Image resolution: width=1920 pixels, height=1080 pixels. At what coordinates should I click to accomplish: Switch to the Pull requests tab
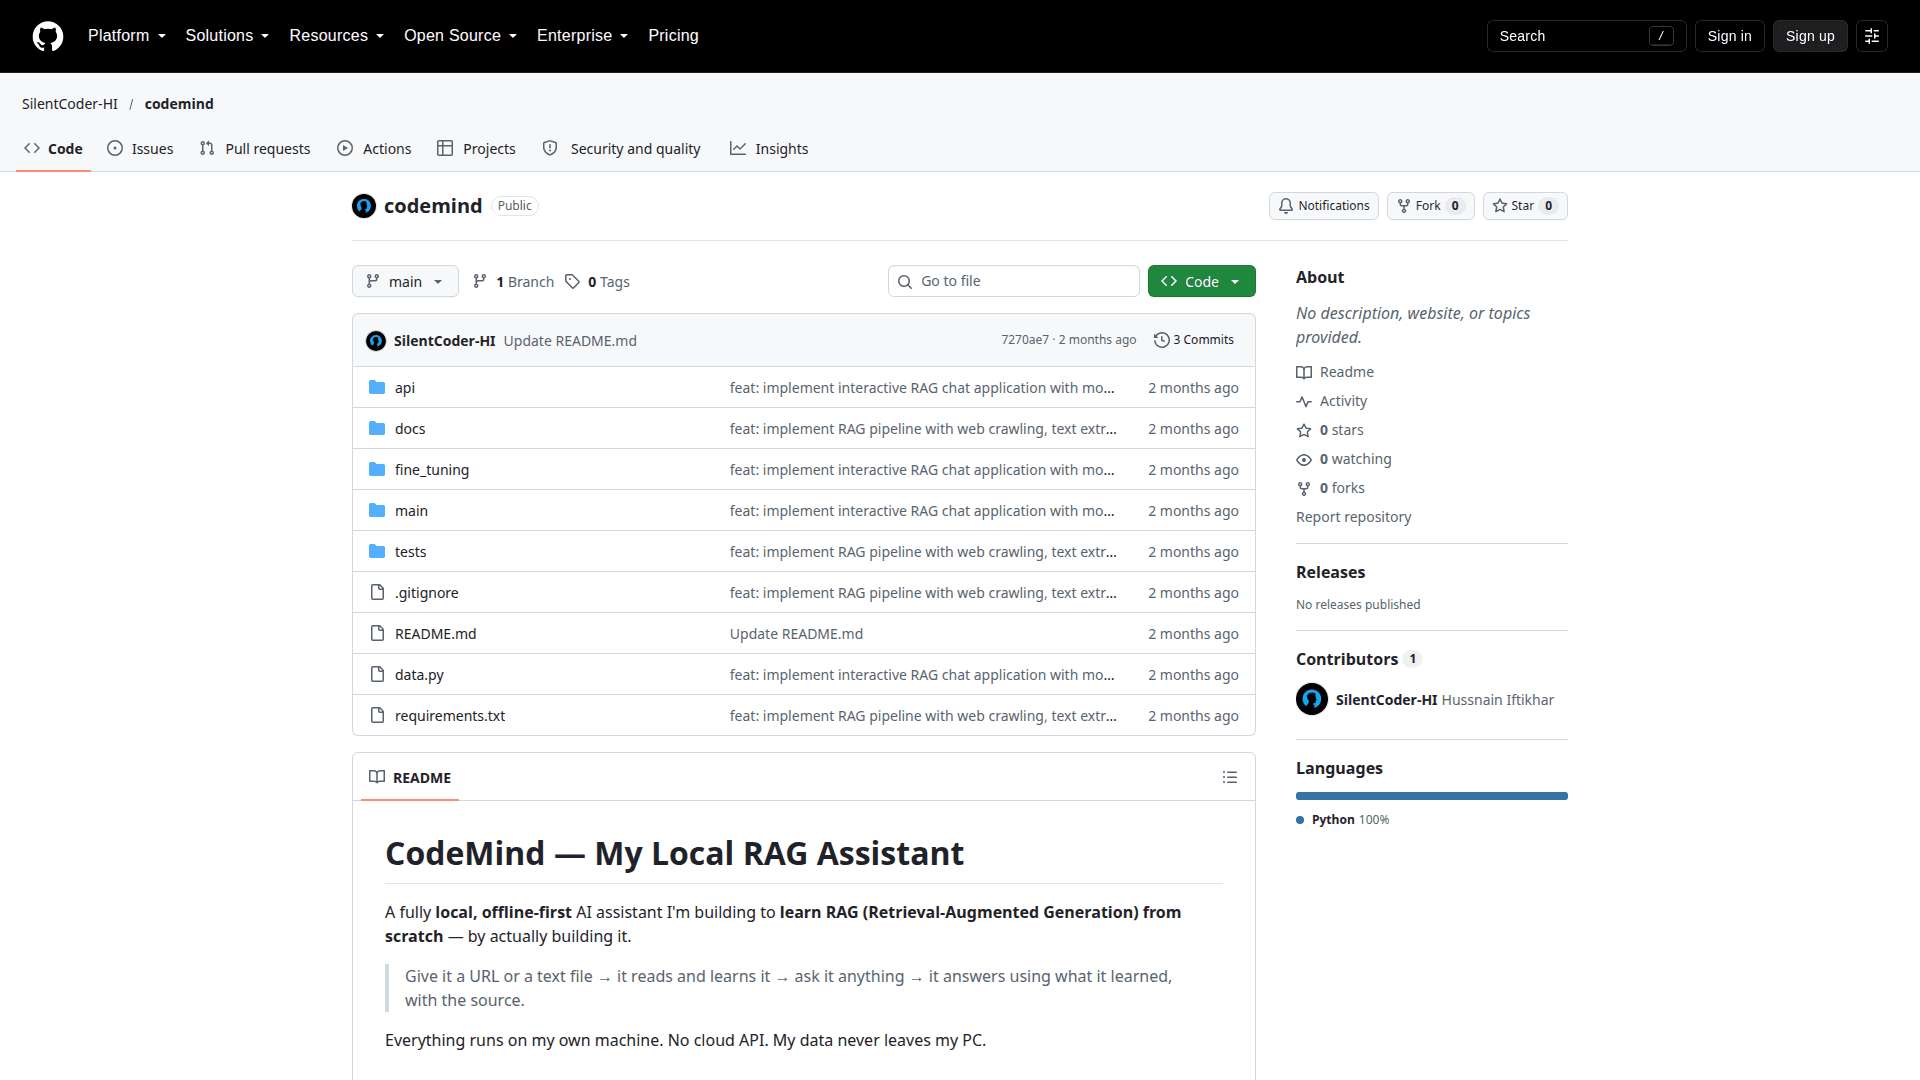255,149
